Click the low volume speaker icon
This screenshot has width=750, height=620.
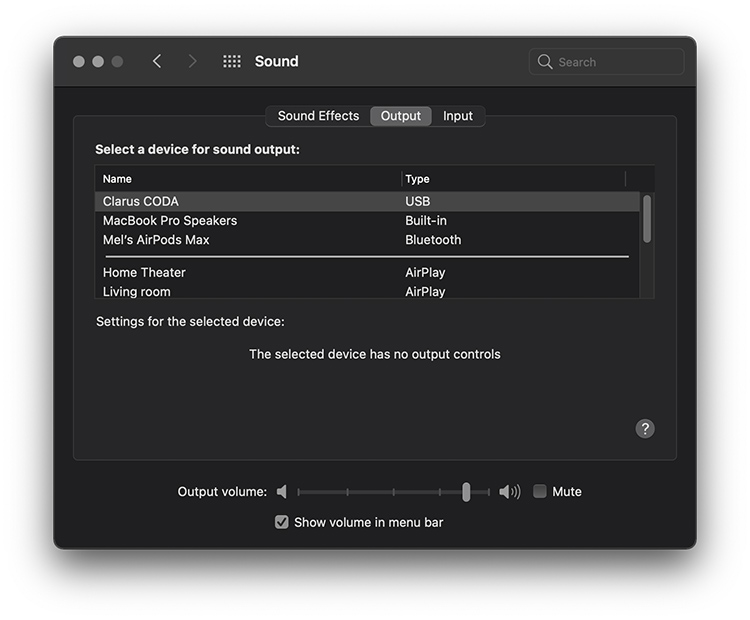coord(282,492)
